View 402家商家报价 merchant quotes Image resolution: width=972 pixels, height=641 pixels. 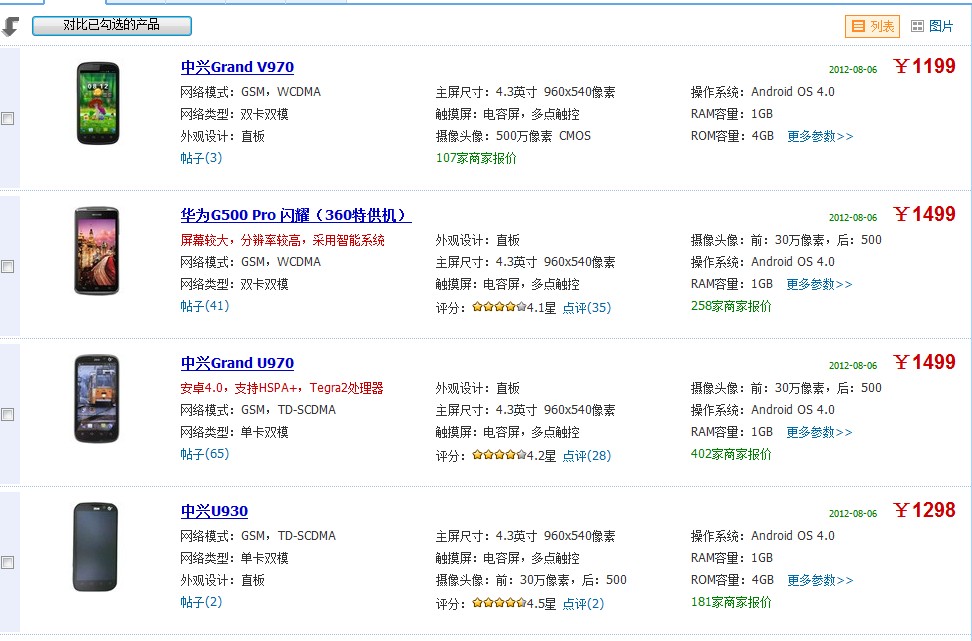coord(731,454)
